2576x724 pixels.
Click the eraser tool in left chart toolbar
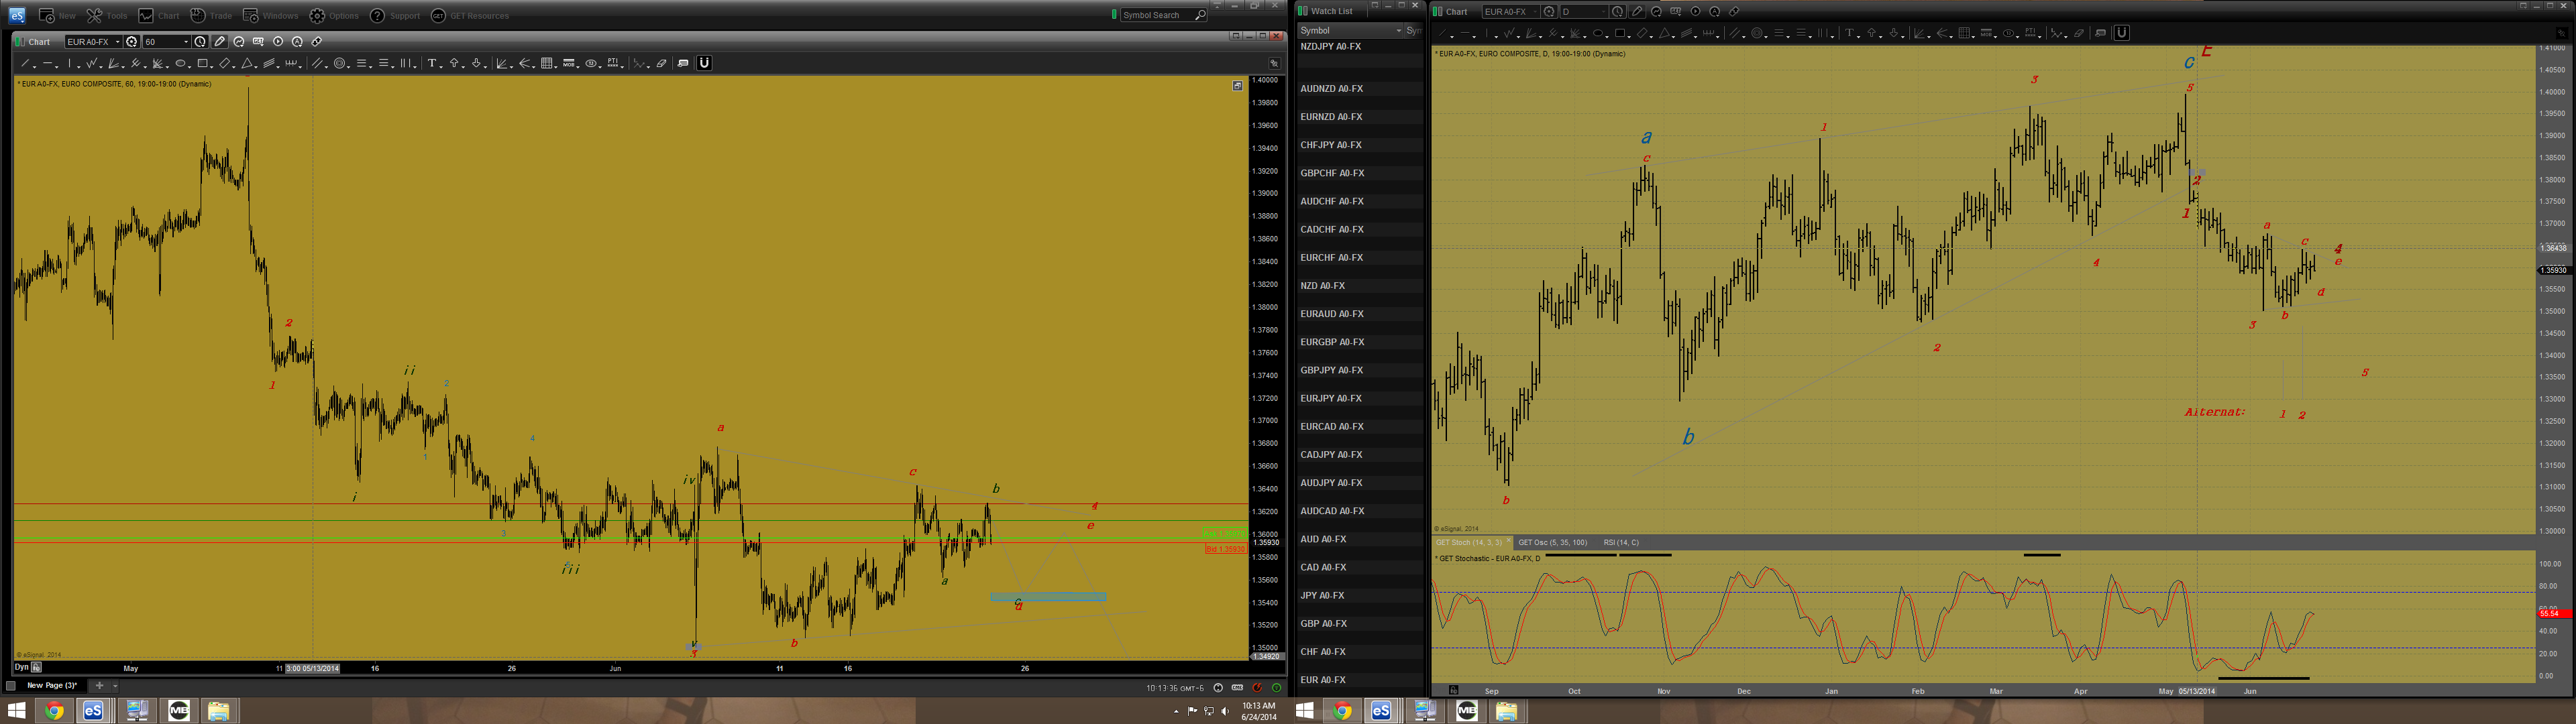661,63
